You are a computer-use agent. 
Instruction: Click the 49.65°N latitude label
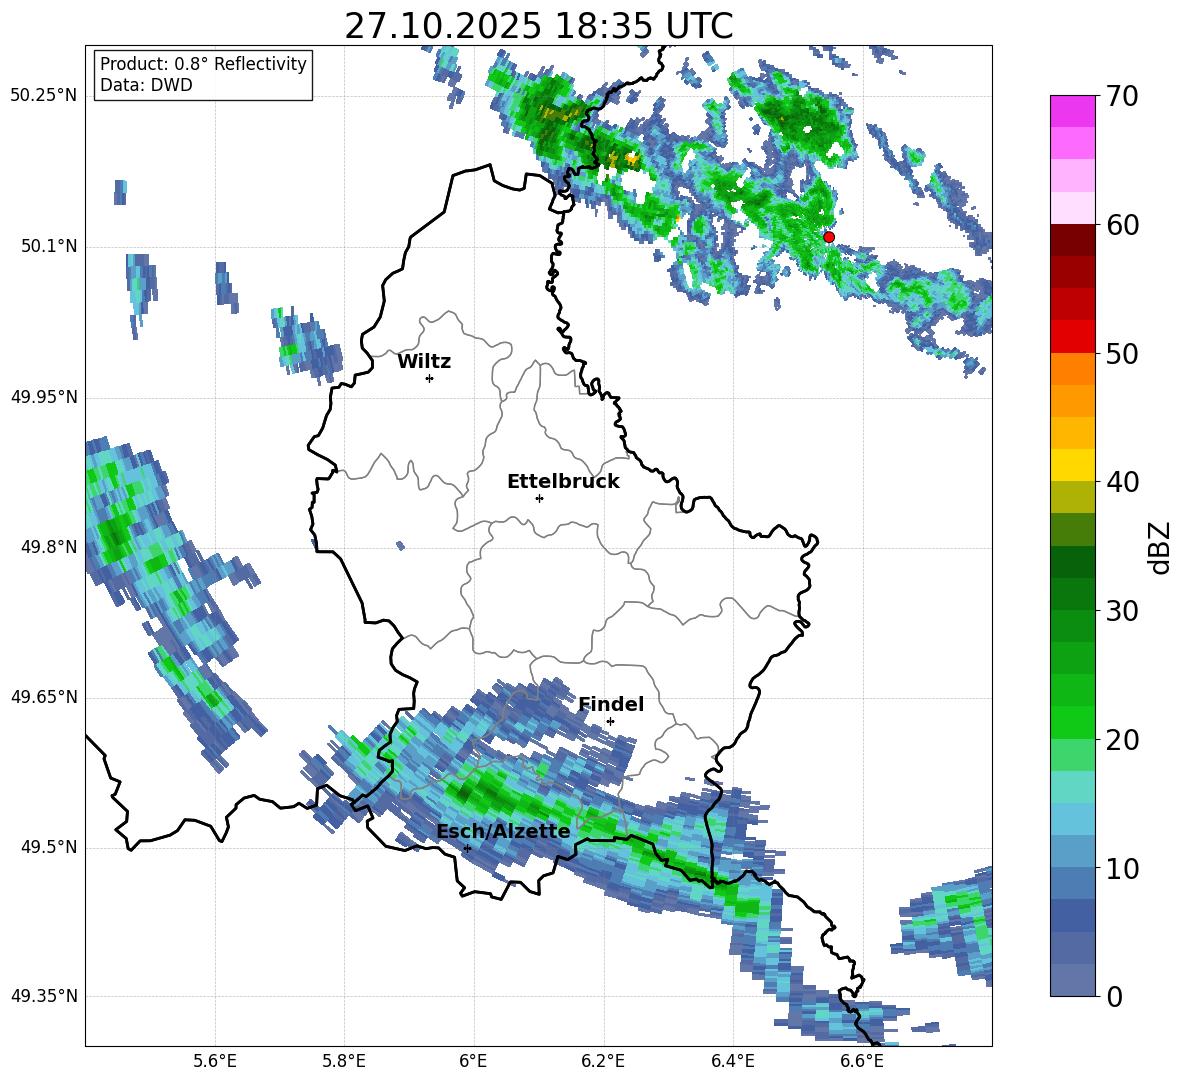click(44, 696)
